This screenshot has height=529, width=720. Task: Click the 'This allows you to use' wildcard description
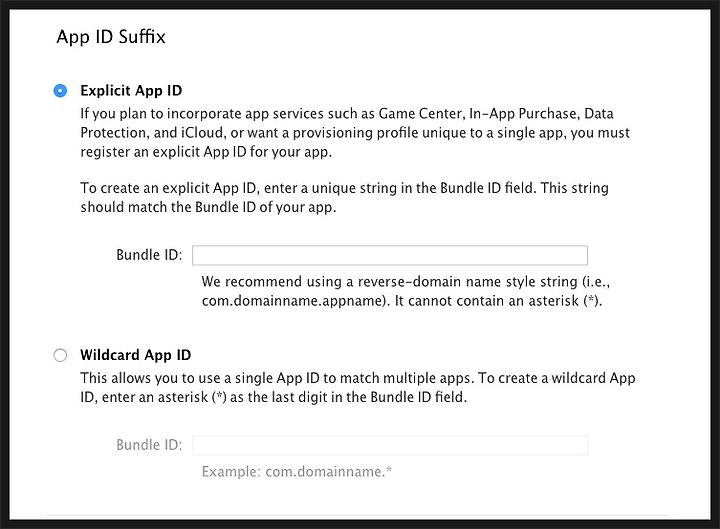(x=358, y=388)
